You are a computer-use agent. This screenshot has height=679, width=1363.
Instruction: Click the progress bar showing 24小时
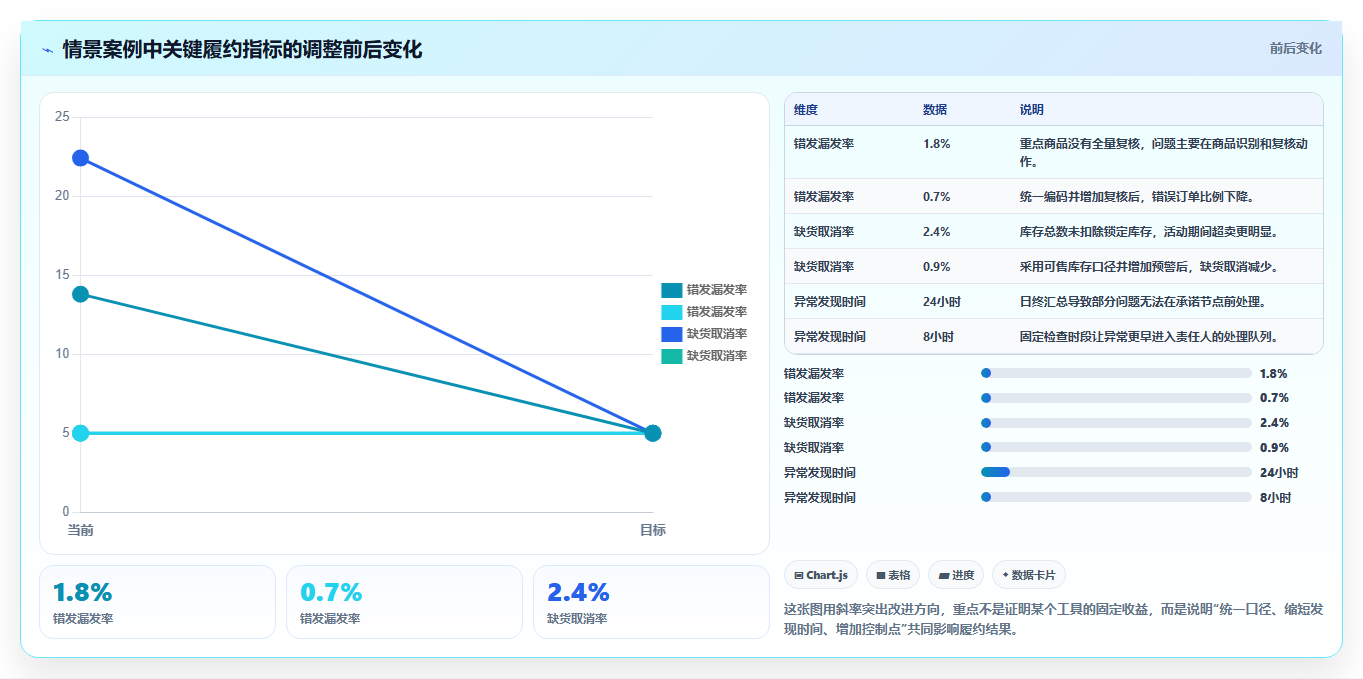tap(1116, 472)
